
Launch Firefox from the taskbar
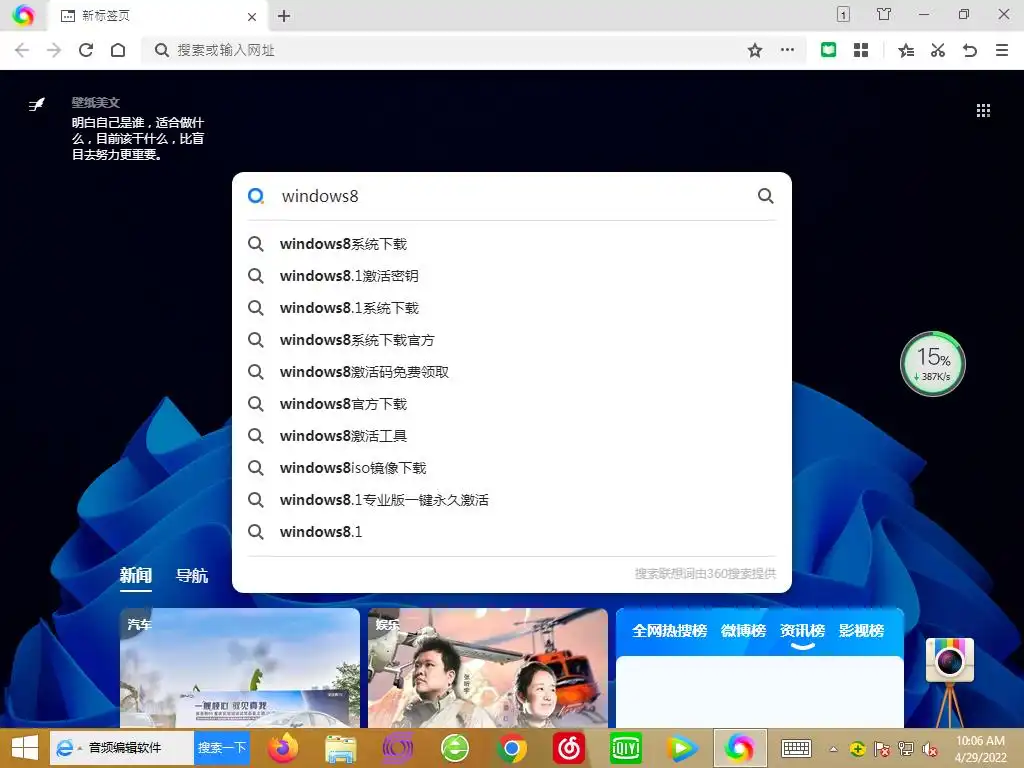point(283,748)
